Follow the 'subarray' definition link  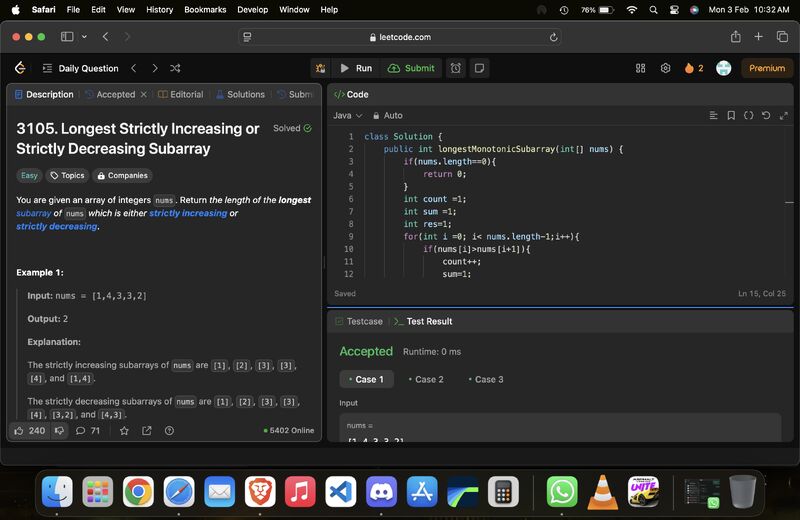point(34,213)
